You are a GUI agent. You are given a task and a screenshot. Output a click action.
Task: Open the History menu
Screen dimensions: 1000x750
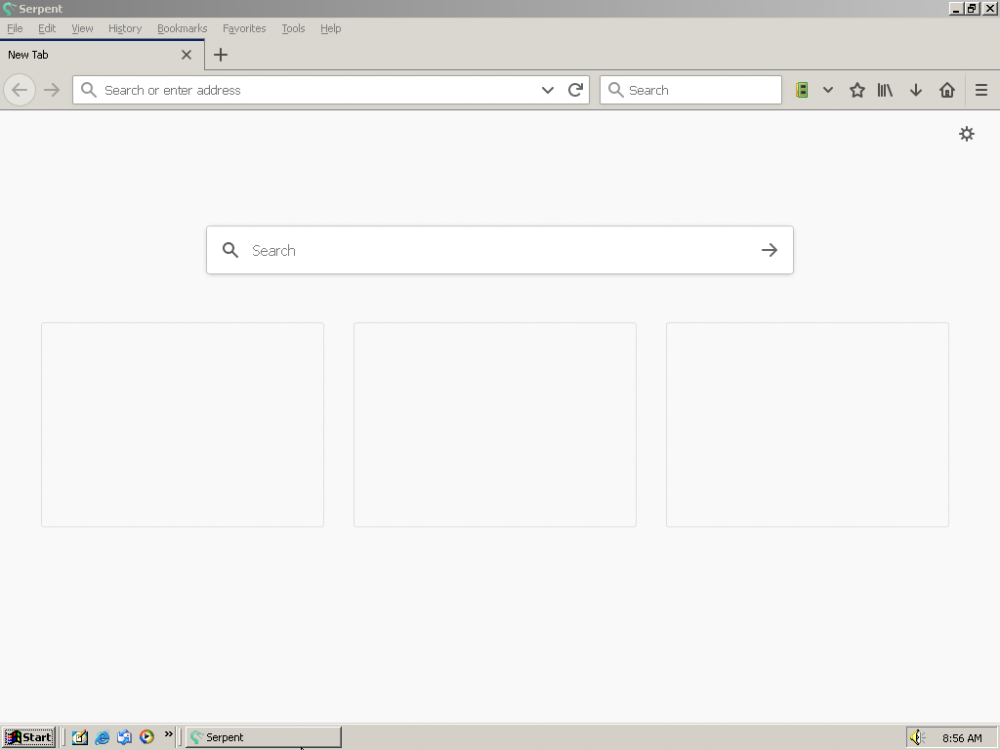125,29
